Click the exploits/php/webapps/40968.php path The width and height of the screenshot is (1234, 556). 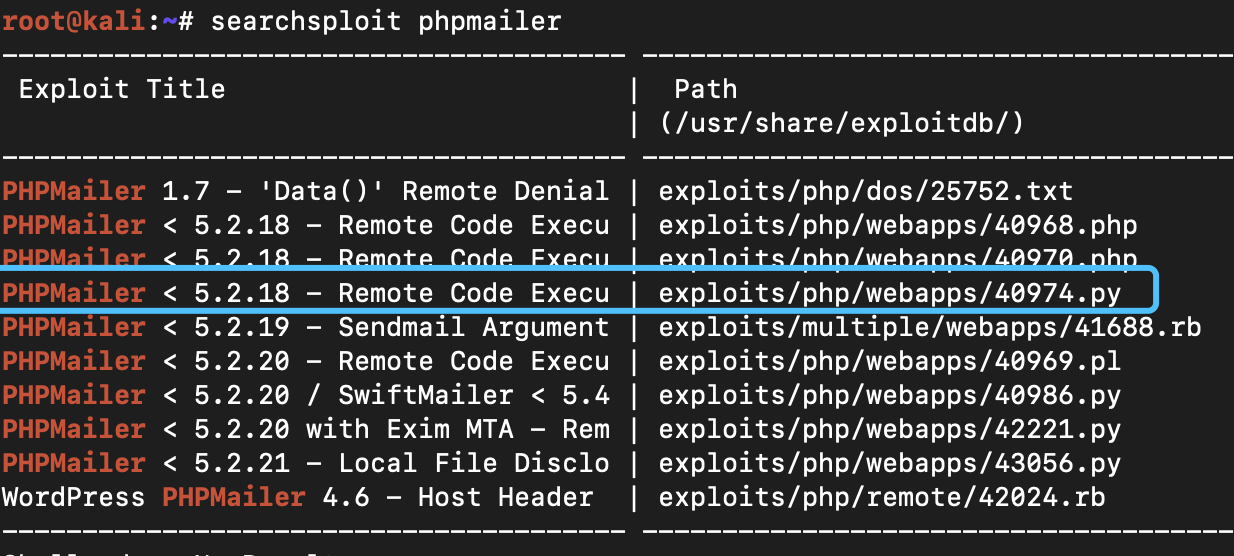coord(897,225)
